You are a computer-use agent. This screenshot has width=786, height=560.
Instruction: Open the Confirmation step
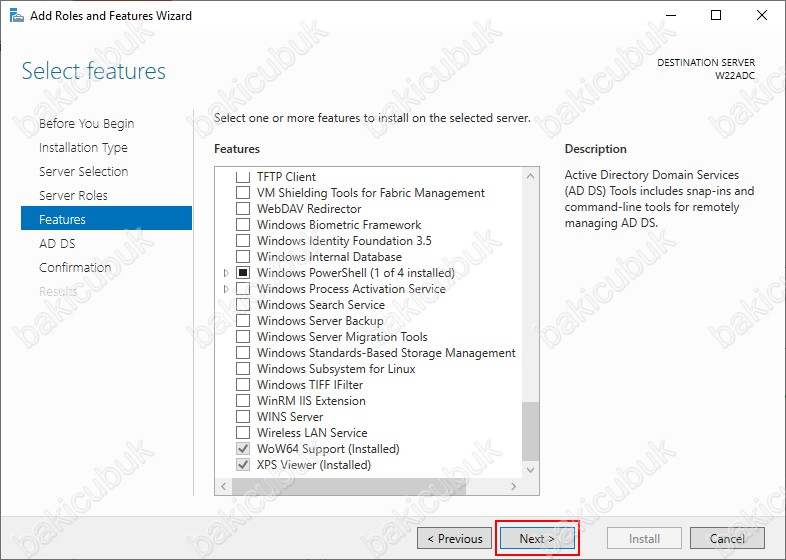75,268
